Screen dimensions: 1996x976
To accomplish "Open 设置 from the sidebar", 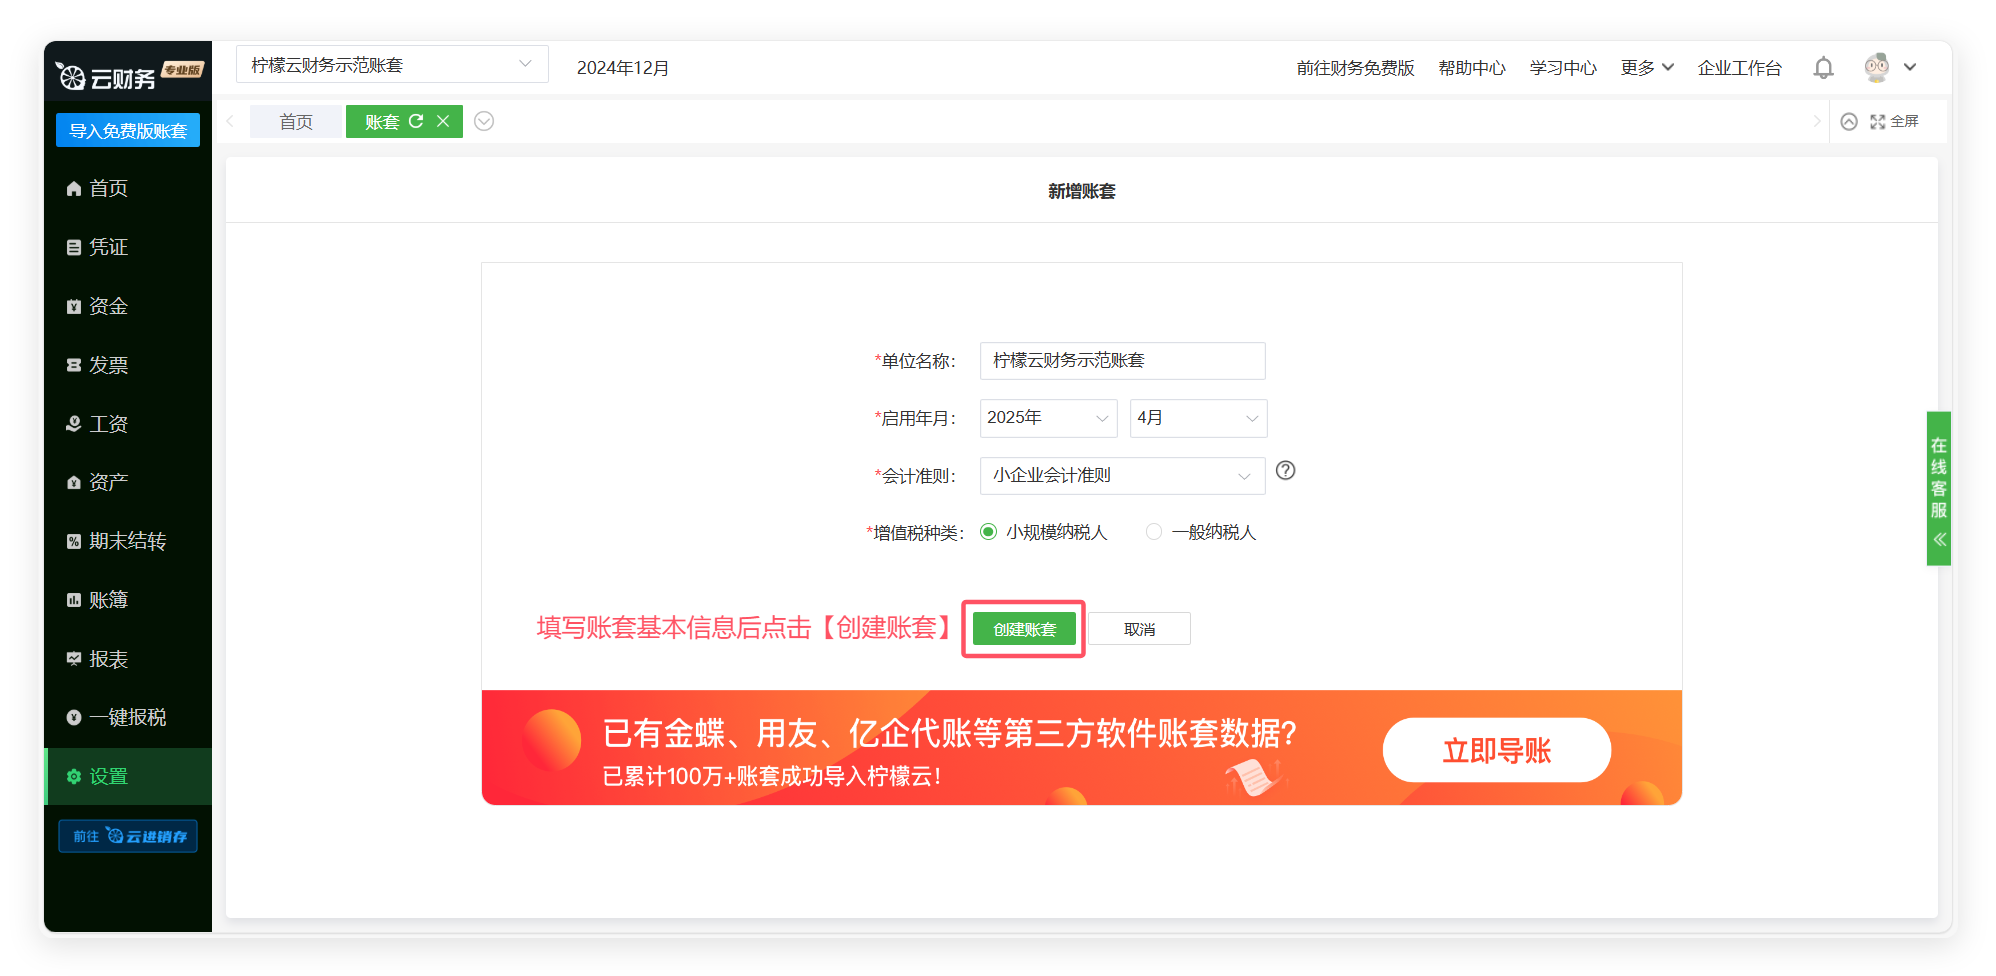I will [x=108, y=777].
